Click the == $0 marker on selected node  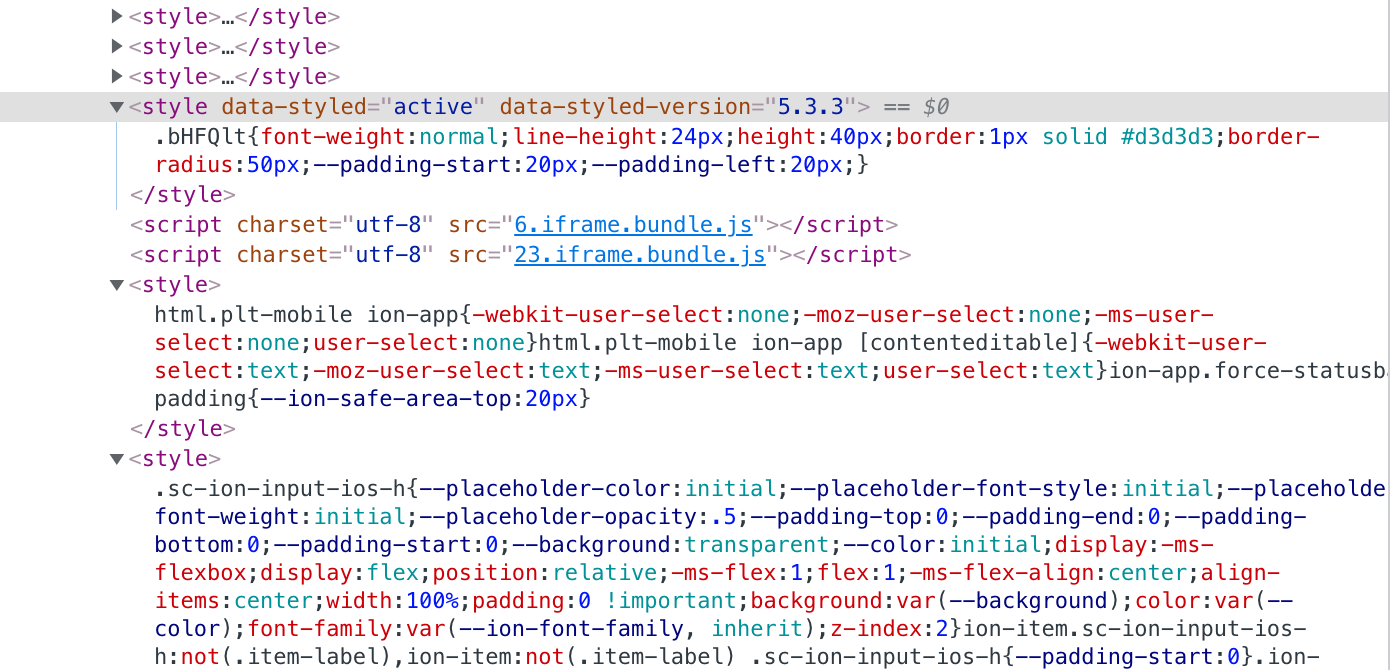click(917, 107)
